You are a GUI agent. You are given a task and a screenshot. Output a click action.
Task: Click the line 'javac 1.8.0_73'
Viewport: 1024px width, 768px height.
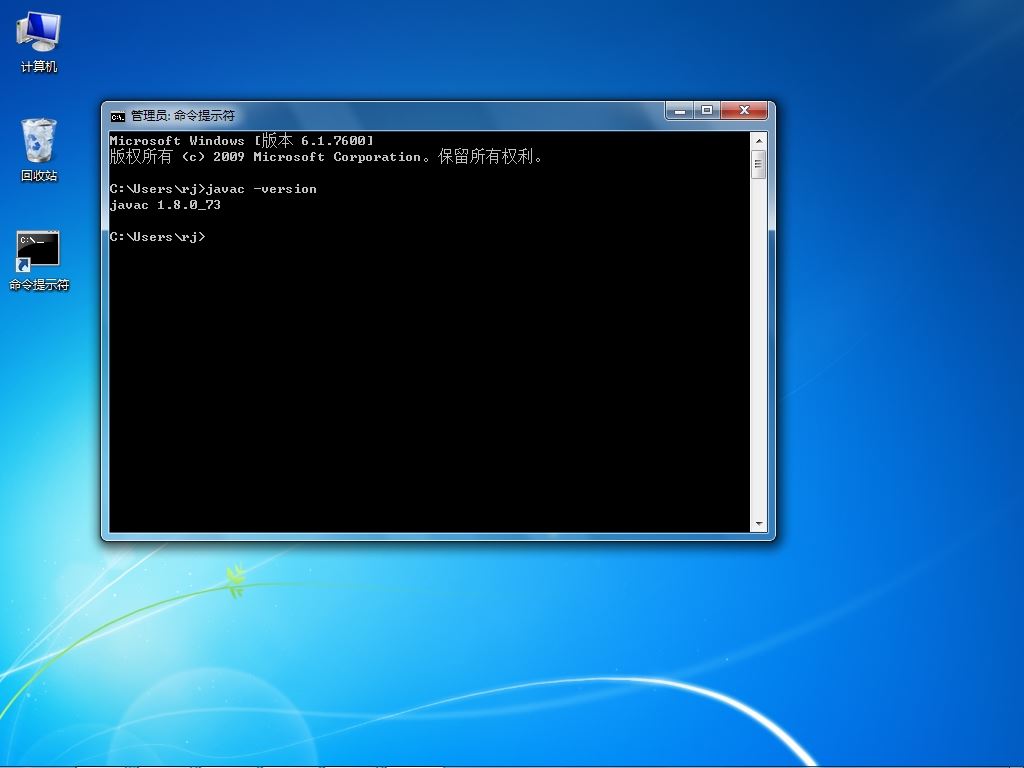[x=165, y=205]
